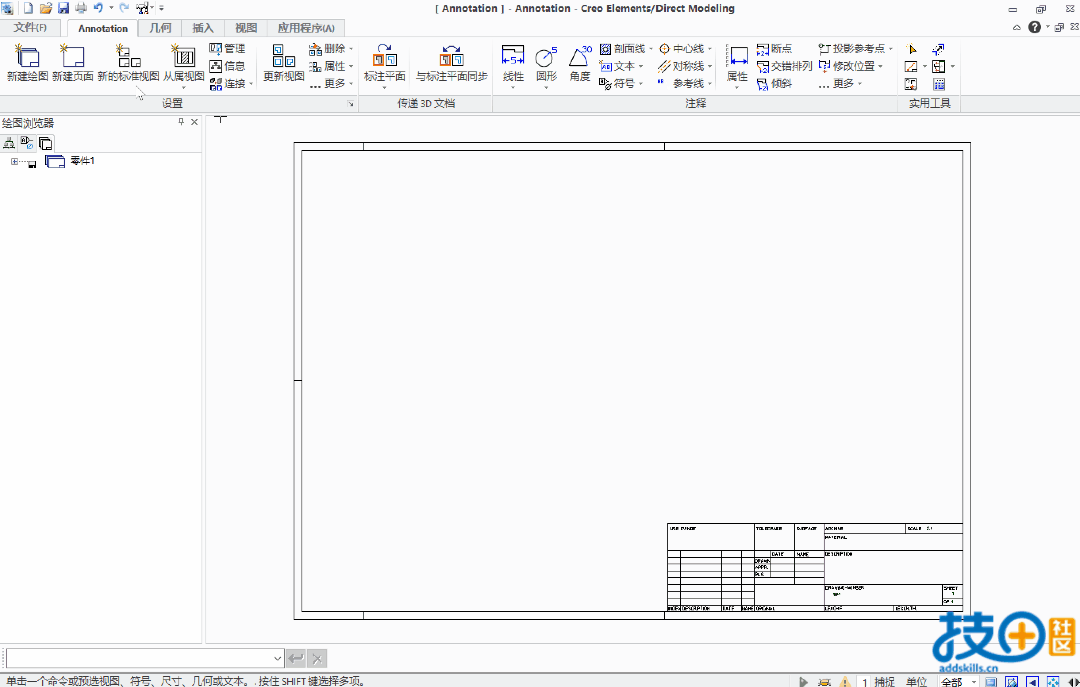Open the 全部 filter combo box in status bar
The width and height of the screenshot is (1080, 687).
(958, 681)
